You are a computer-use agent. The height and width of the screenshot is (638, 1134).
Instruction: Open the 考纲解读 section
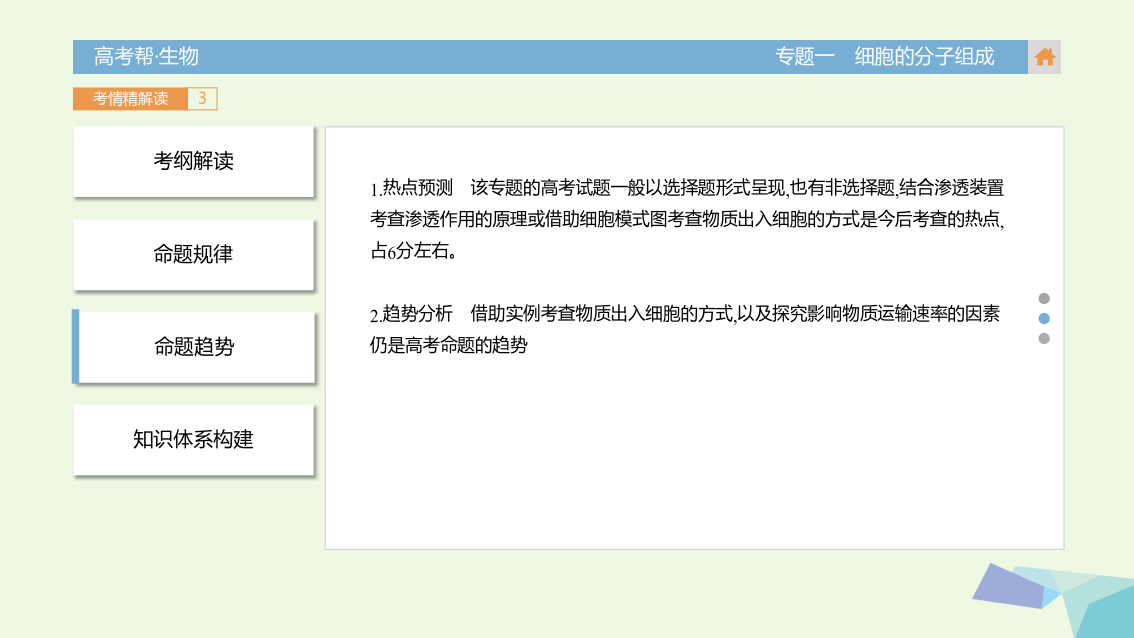tap(193, 161)
